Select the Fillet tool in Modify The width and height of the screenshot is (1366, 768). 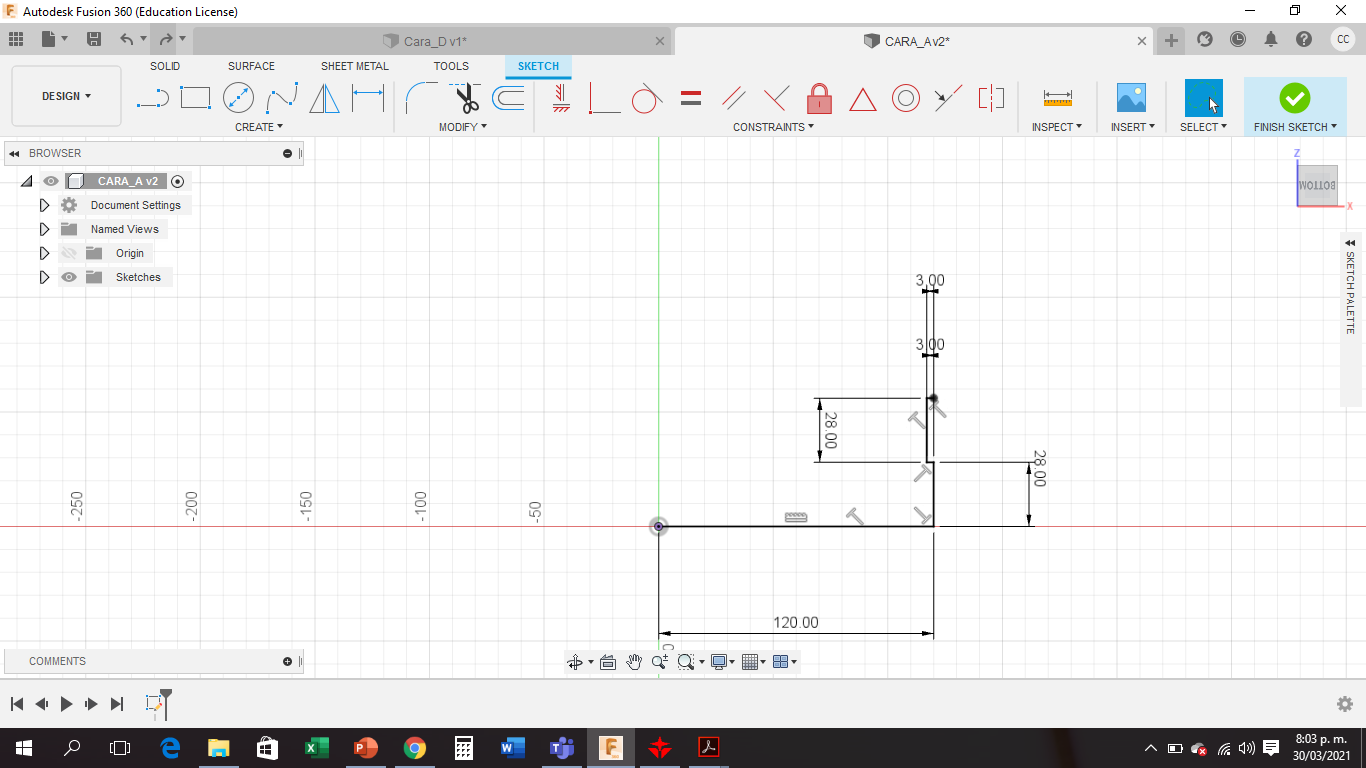(420, 98)
